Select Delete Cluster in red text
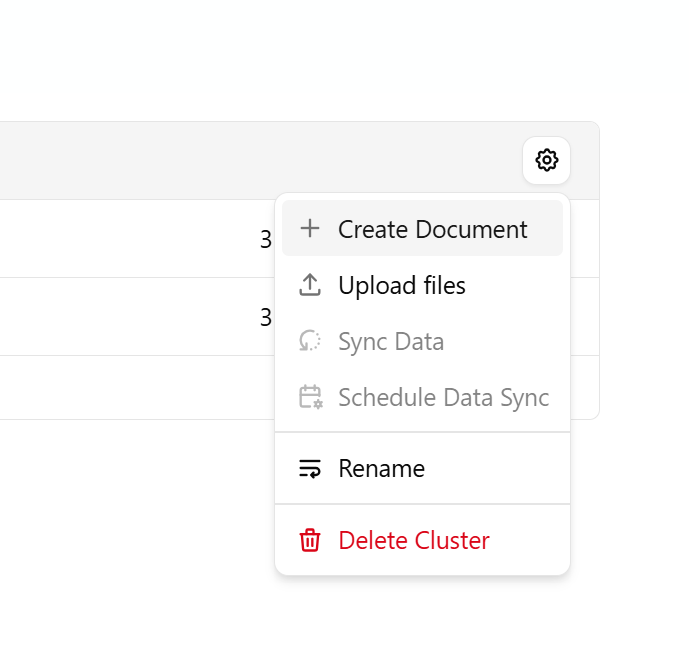The width and height of the screenshot is (689, 672). [x=414, y=541]
